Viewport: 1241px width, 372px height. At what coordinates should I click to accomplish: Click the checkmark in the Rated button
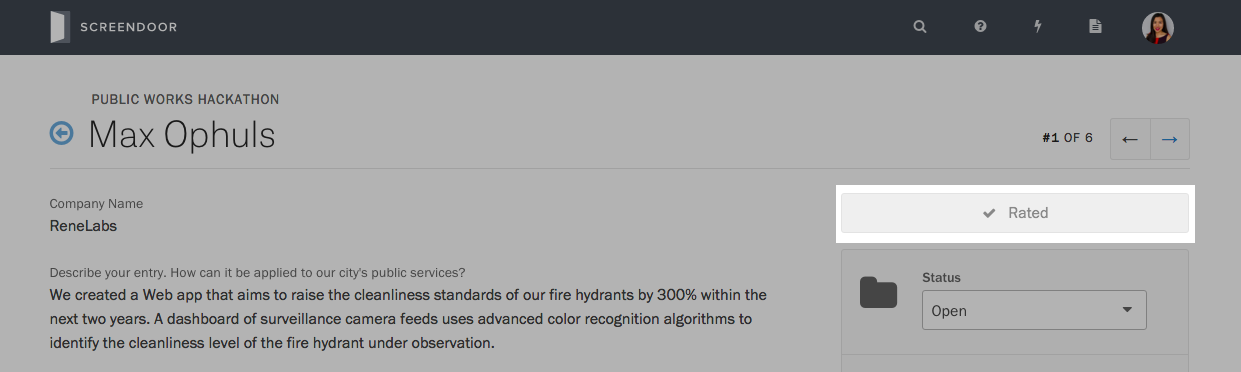point(989,213)
